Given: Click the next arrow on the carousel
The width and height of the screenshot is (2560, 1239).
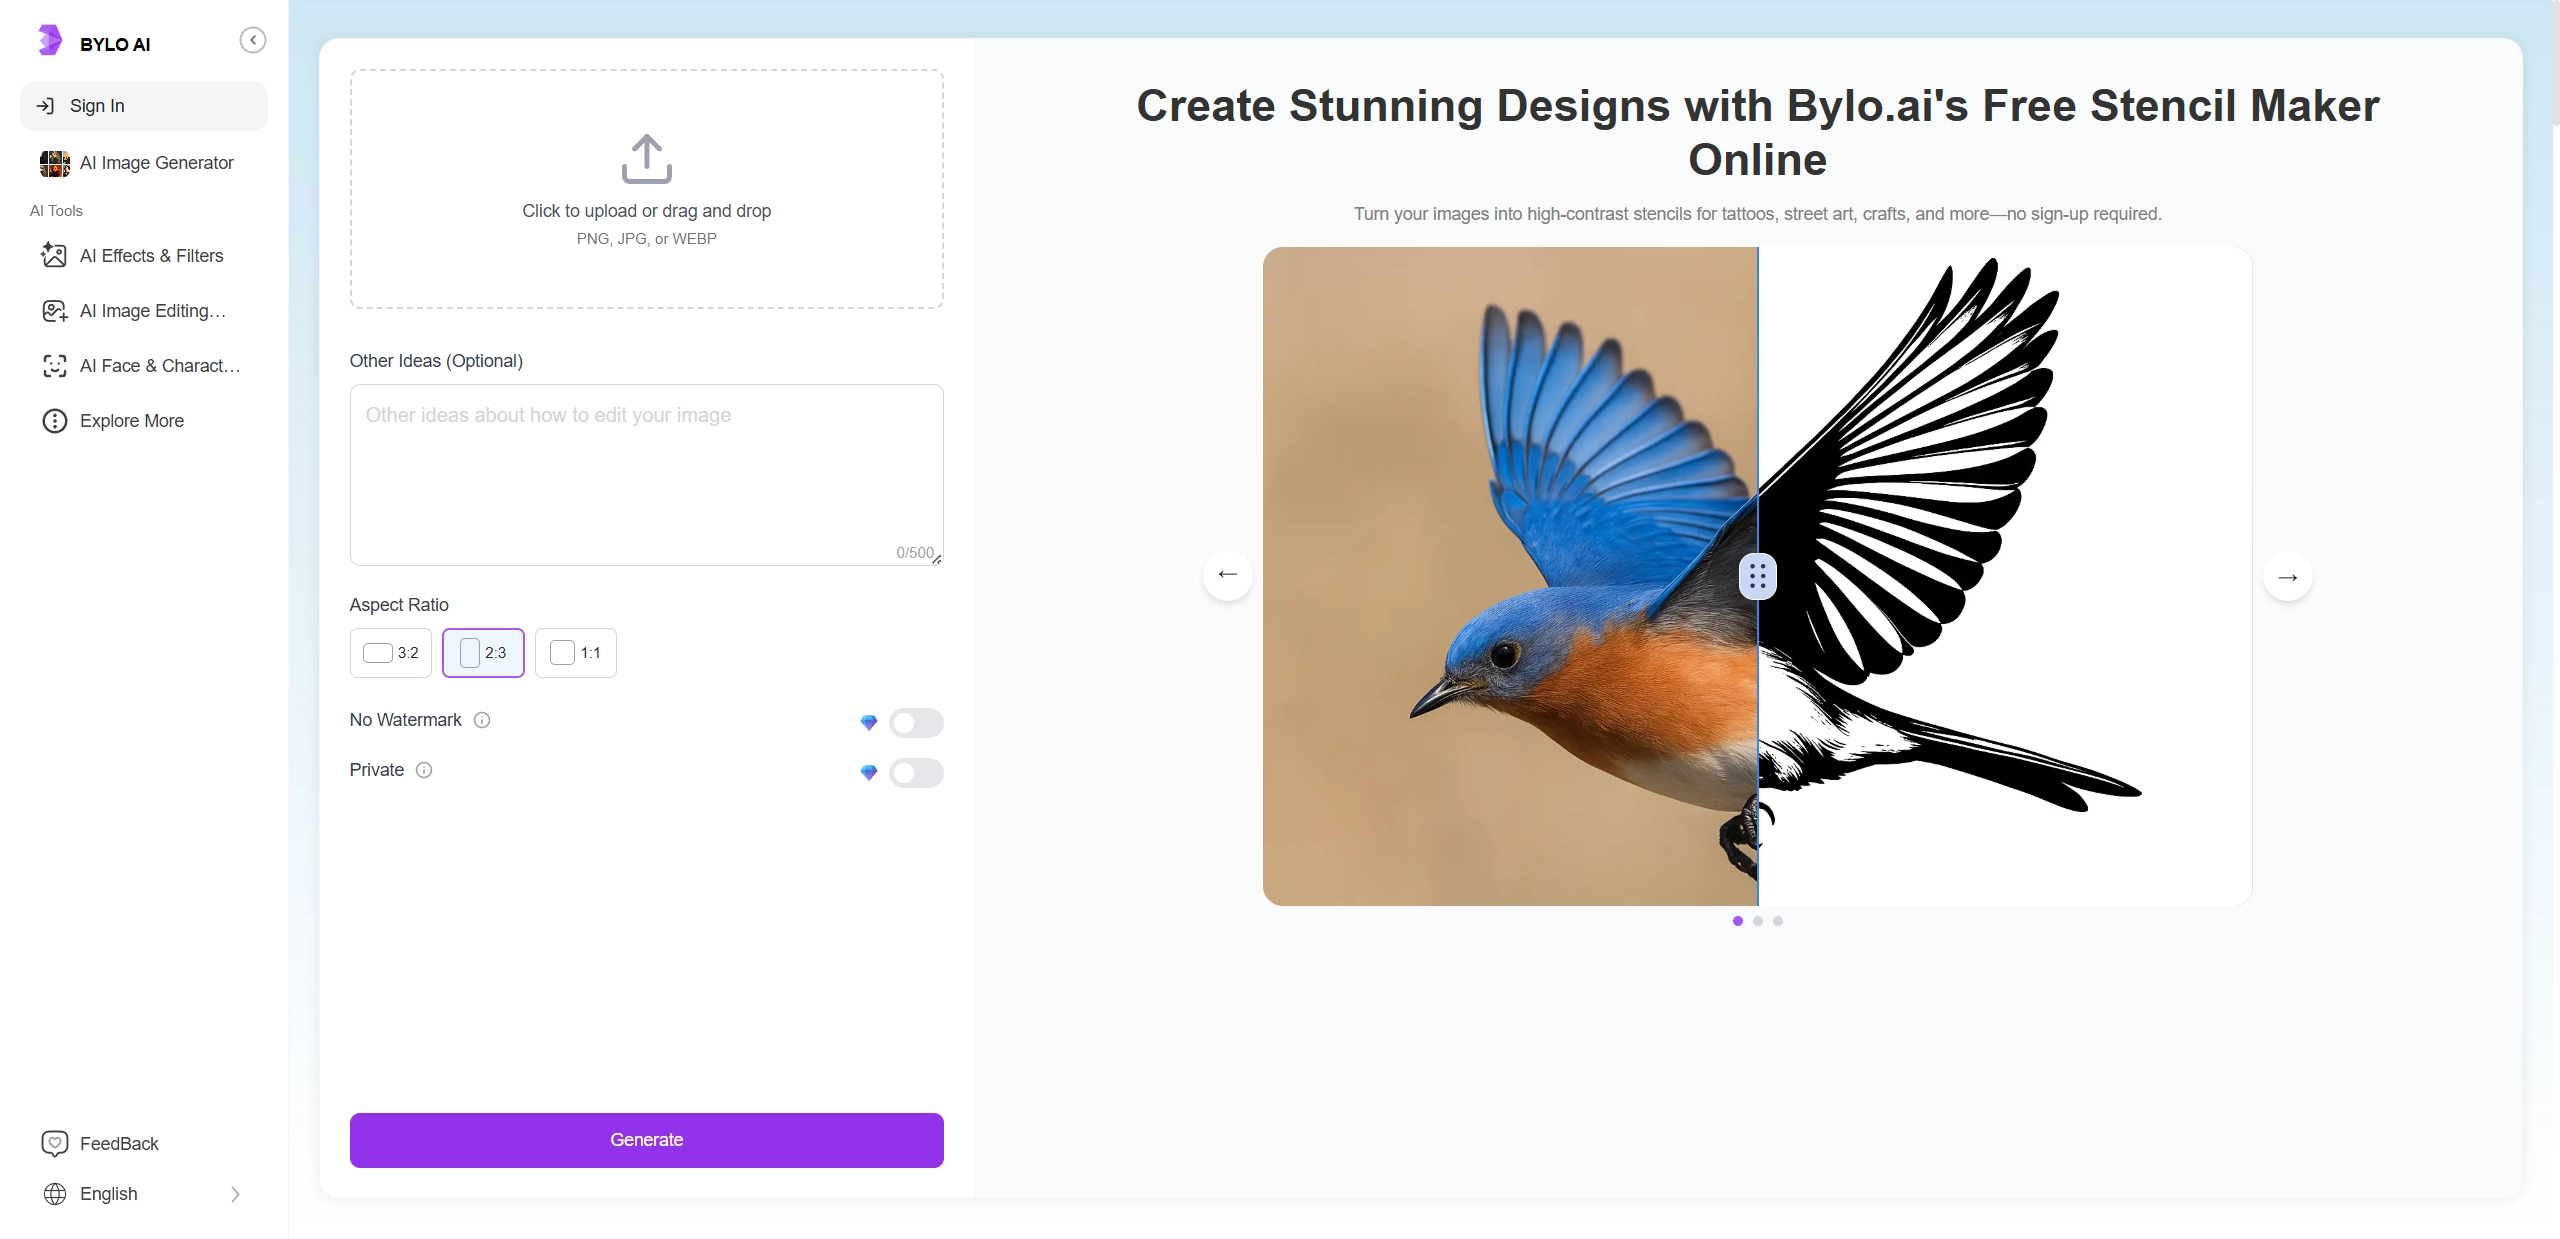Looking at the screenshot, I should [x=2287, y=577].
